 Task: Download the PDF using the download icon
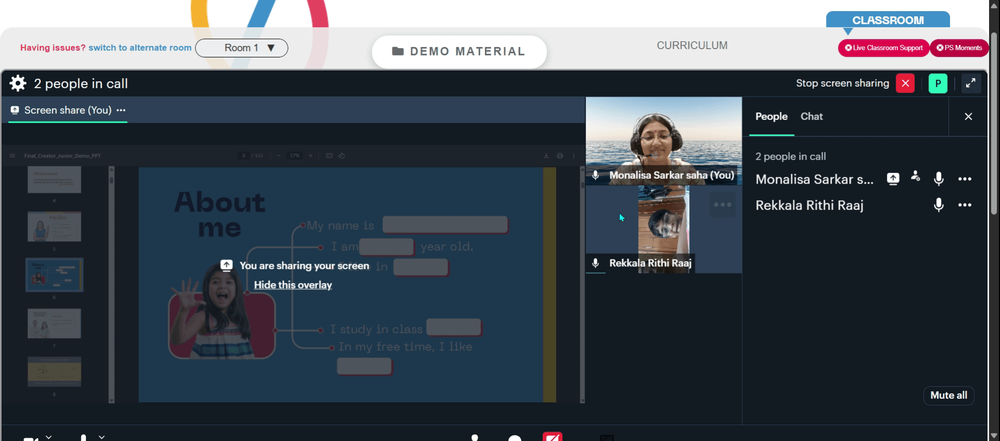546,156
